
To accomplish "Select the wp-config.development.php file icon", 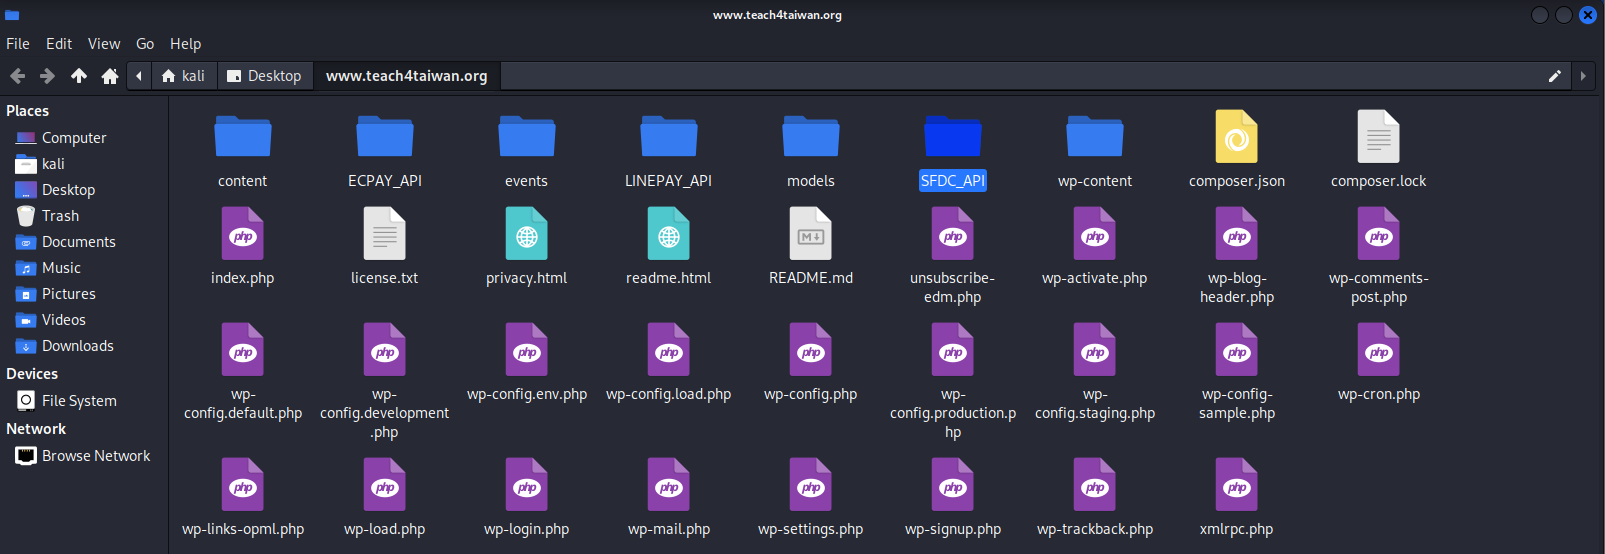I will 385,350.
